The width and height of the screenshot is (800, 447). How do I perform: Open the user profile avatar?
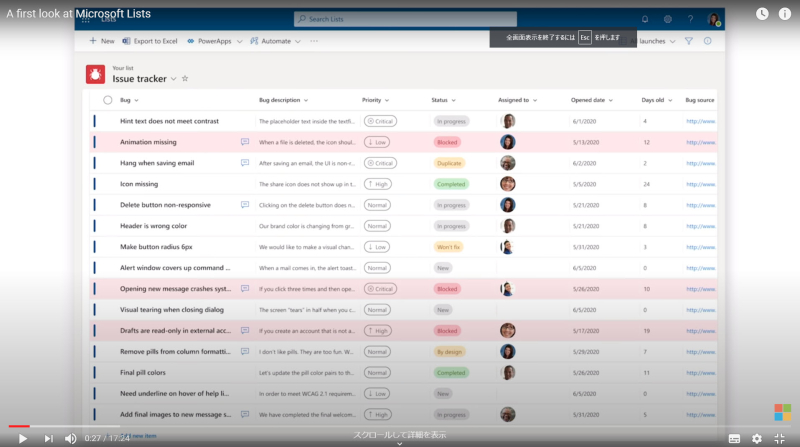coord(713,19)
